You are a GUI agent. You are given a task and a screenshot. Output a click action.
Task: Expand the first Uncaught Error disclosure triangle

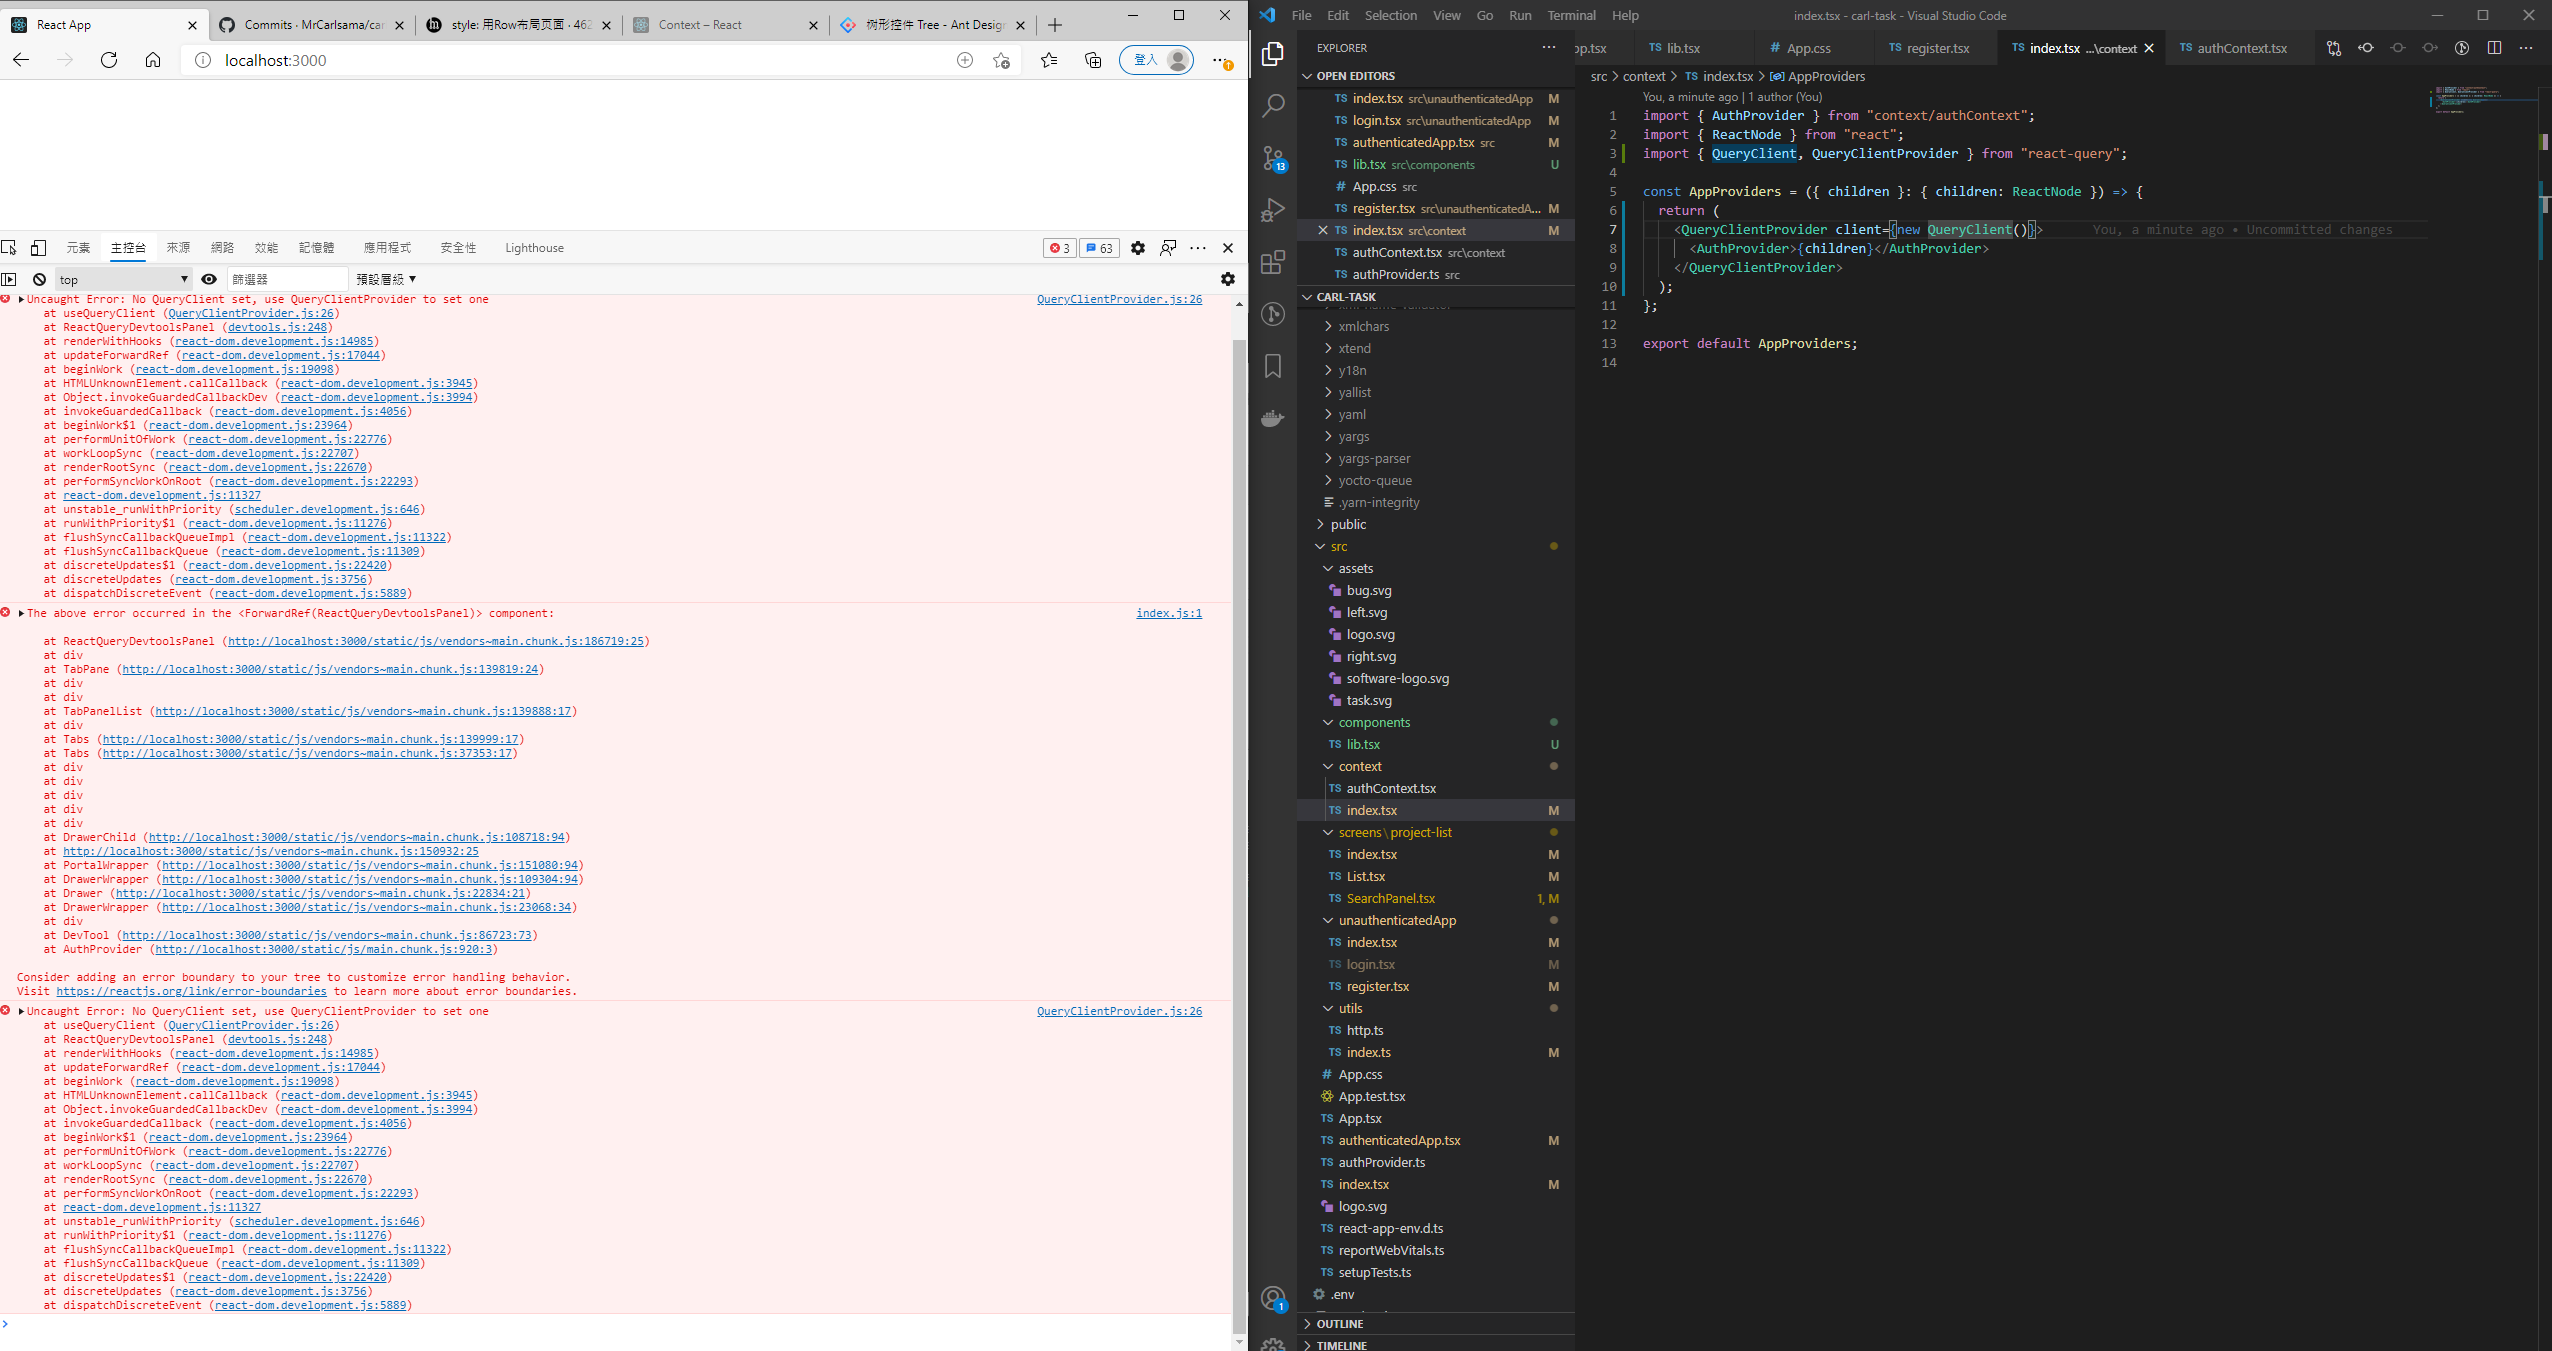point(21,299)
